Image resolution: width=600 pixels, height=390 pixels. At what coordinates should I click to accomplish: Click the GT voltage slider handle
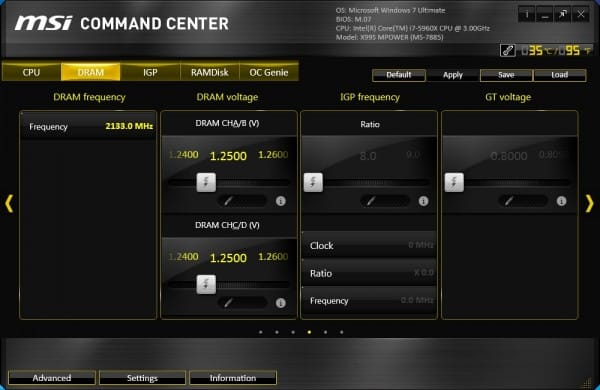(454, 182)
